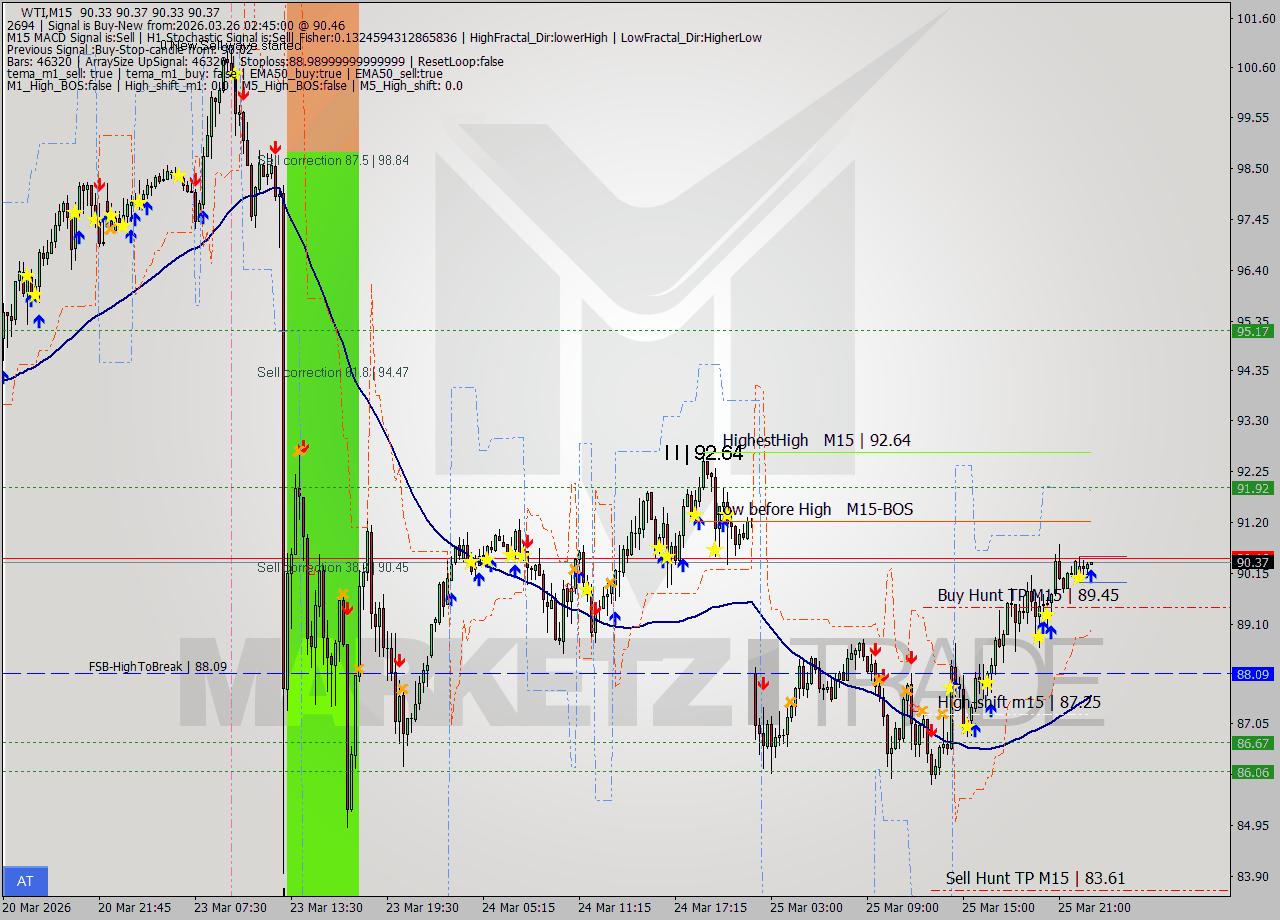The image size is (1280, 920).
Task: Click the AT button in the bottom-left corner
Action: pos(24,881)
